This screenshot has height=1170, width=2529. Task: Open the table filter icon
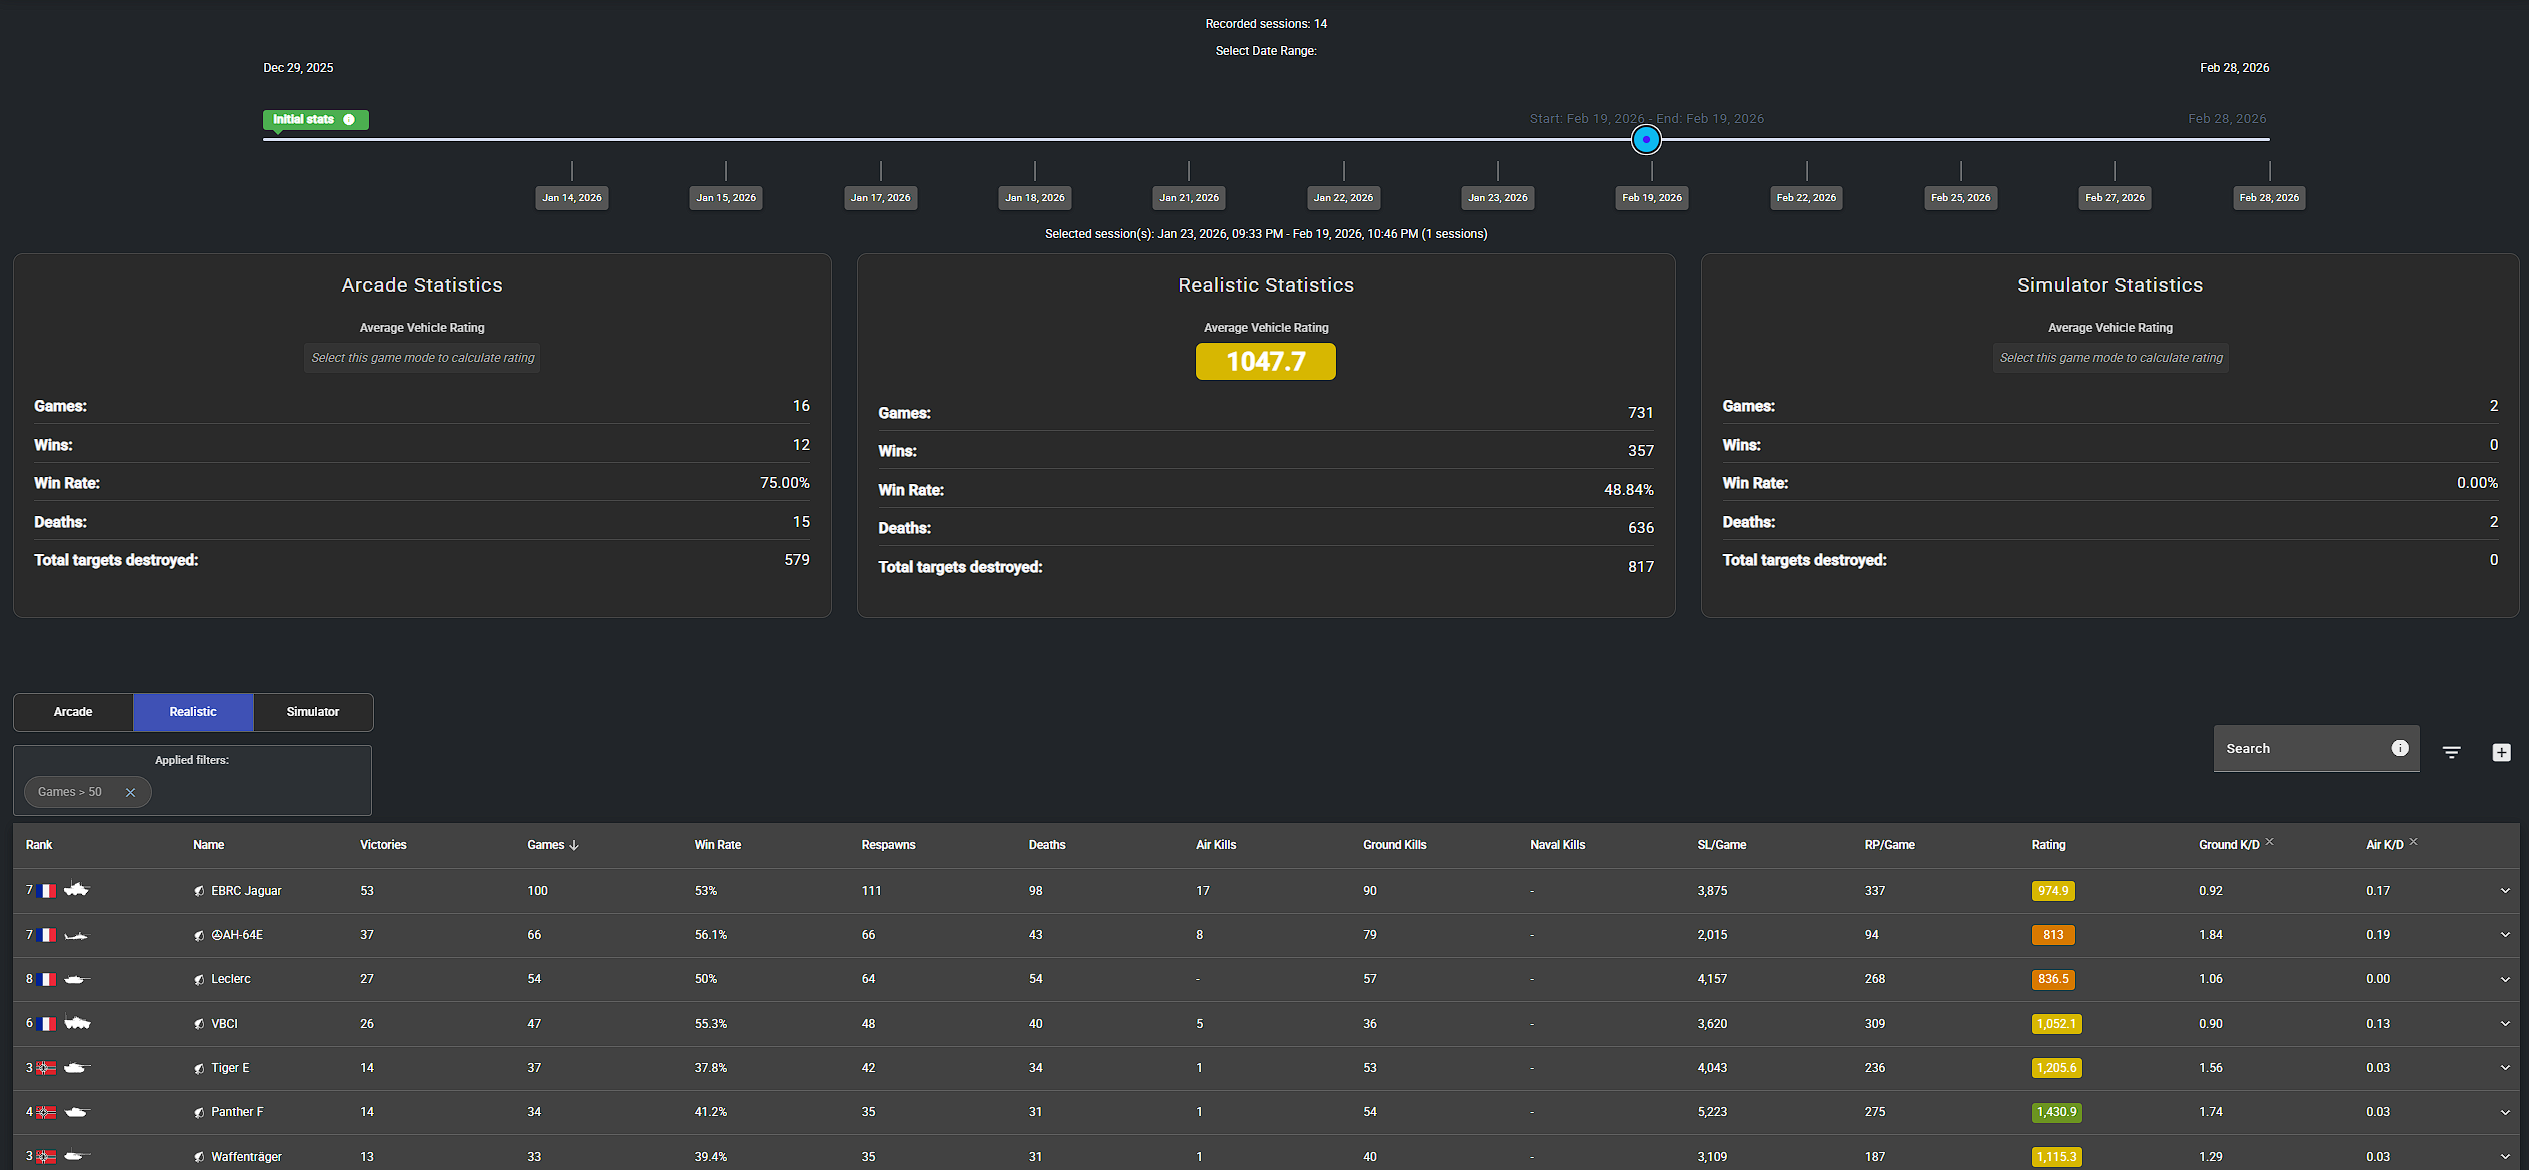coord(2451,752)
